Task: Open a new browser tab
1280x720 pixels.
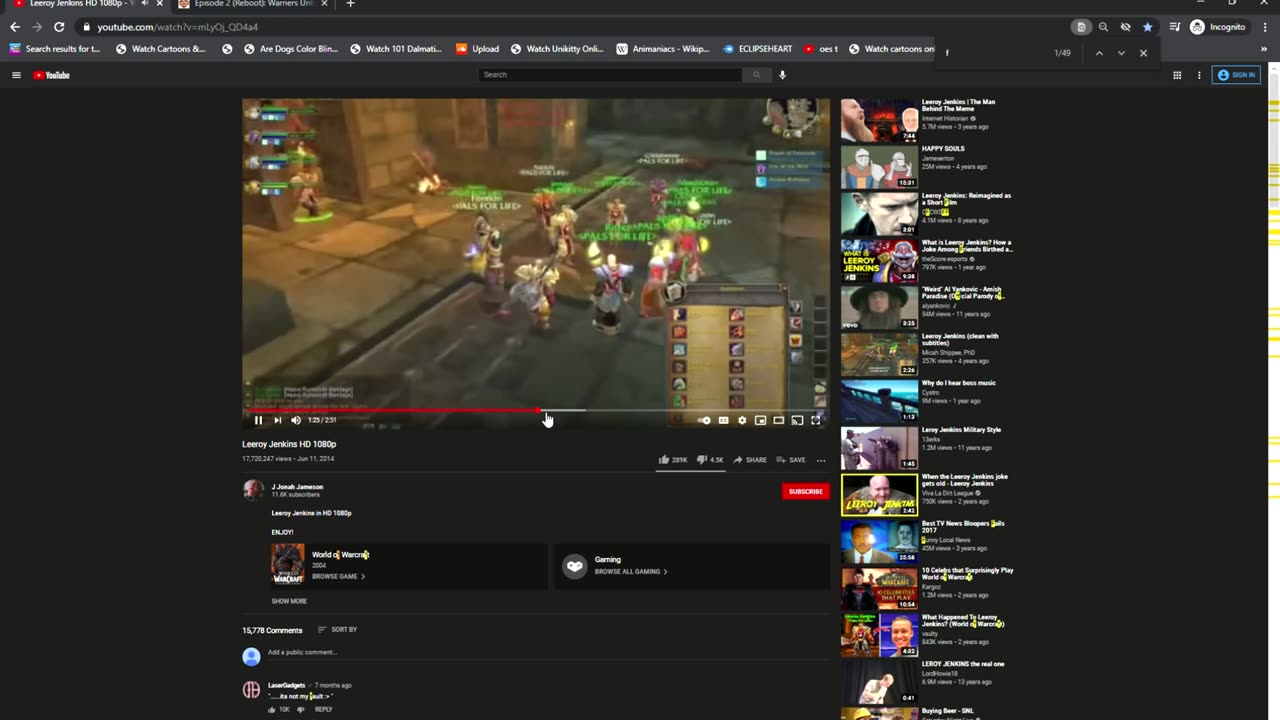Action: [x=350, y=4]
